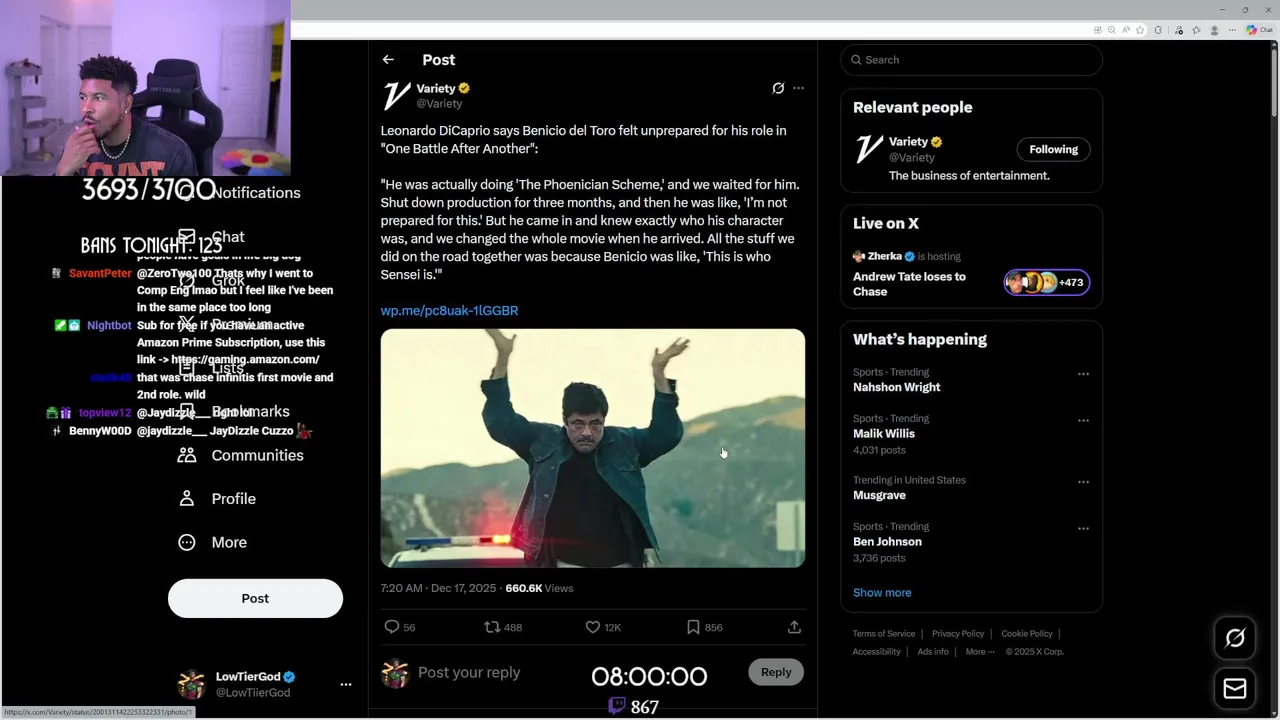The height and width of the screenshot is (720, 1280).
Task: Open LowTierGod account name at bottom
Action: (248, 677)
